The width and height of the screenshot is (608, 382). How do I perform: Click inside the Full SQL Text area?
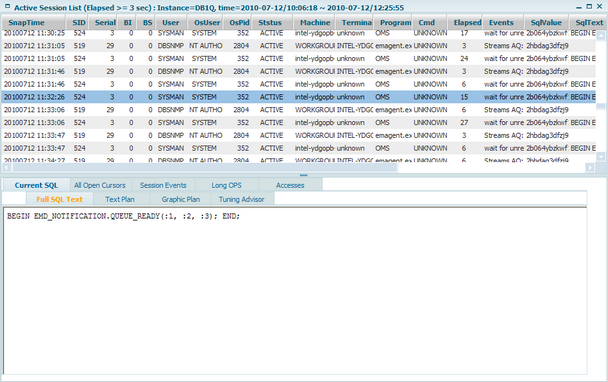click(x=295, y=291)
